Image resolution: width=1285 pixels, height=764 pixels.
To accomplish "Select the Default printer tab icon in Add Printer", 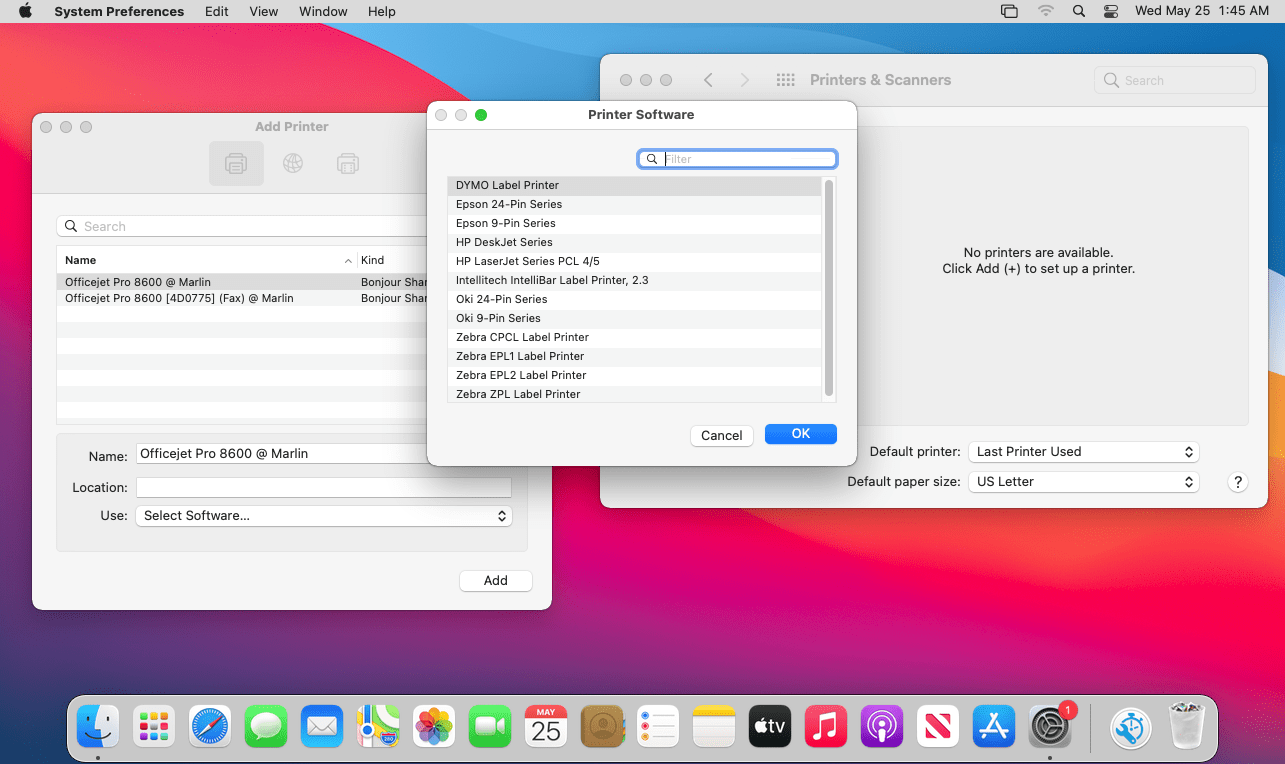I will coord(236,163).
